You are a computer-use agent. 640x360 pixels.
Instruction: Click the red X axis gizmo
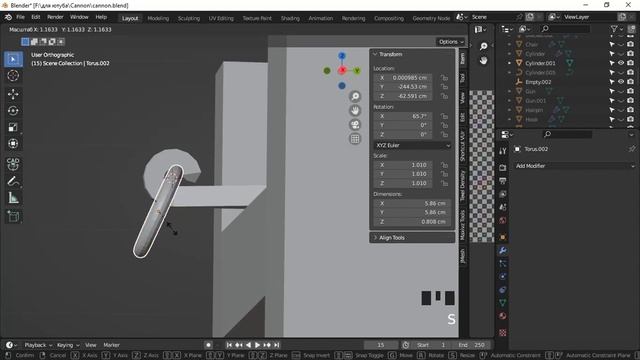click(342, 70)
